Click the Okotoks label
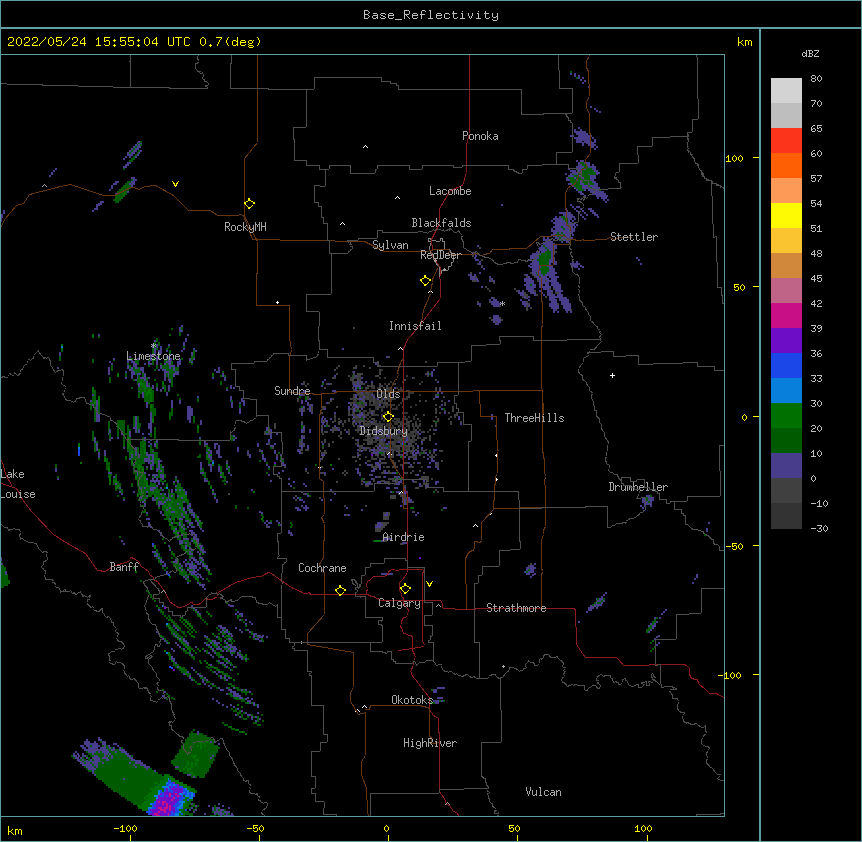Viewport: 862px width, 842px height. [412, 700]
